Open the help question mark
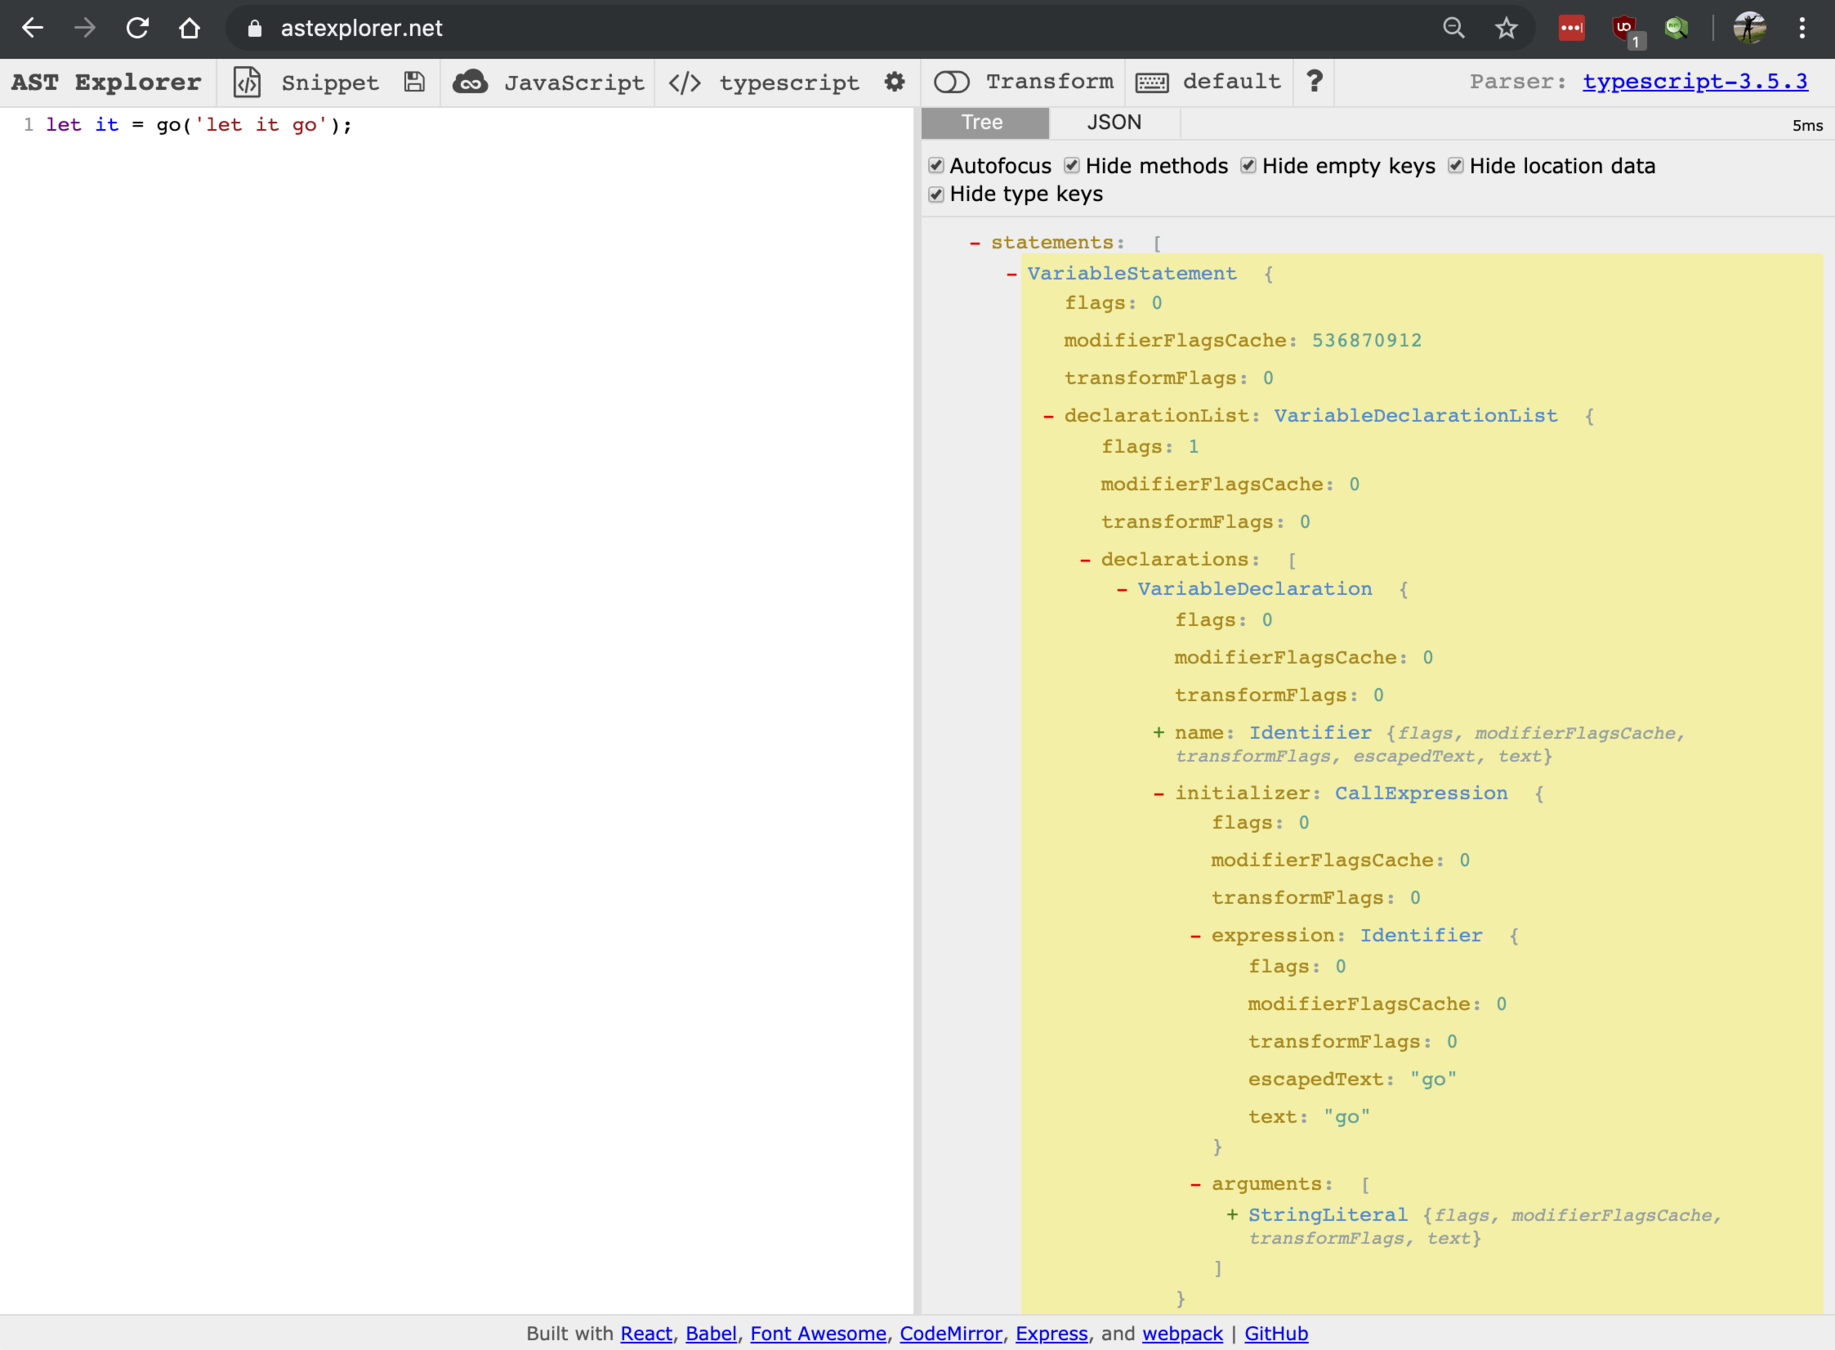 [1314, 81]
